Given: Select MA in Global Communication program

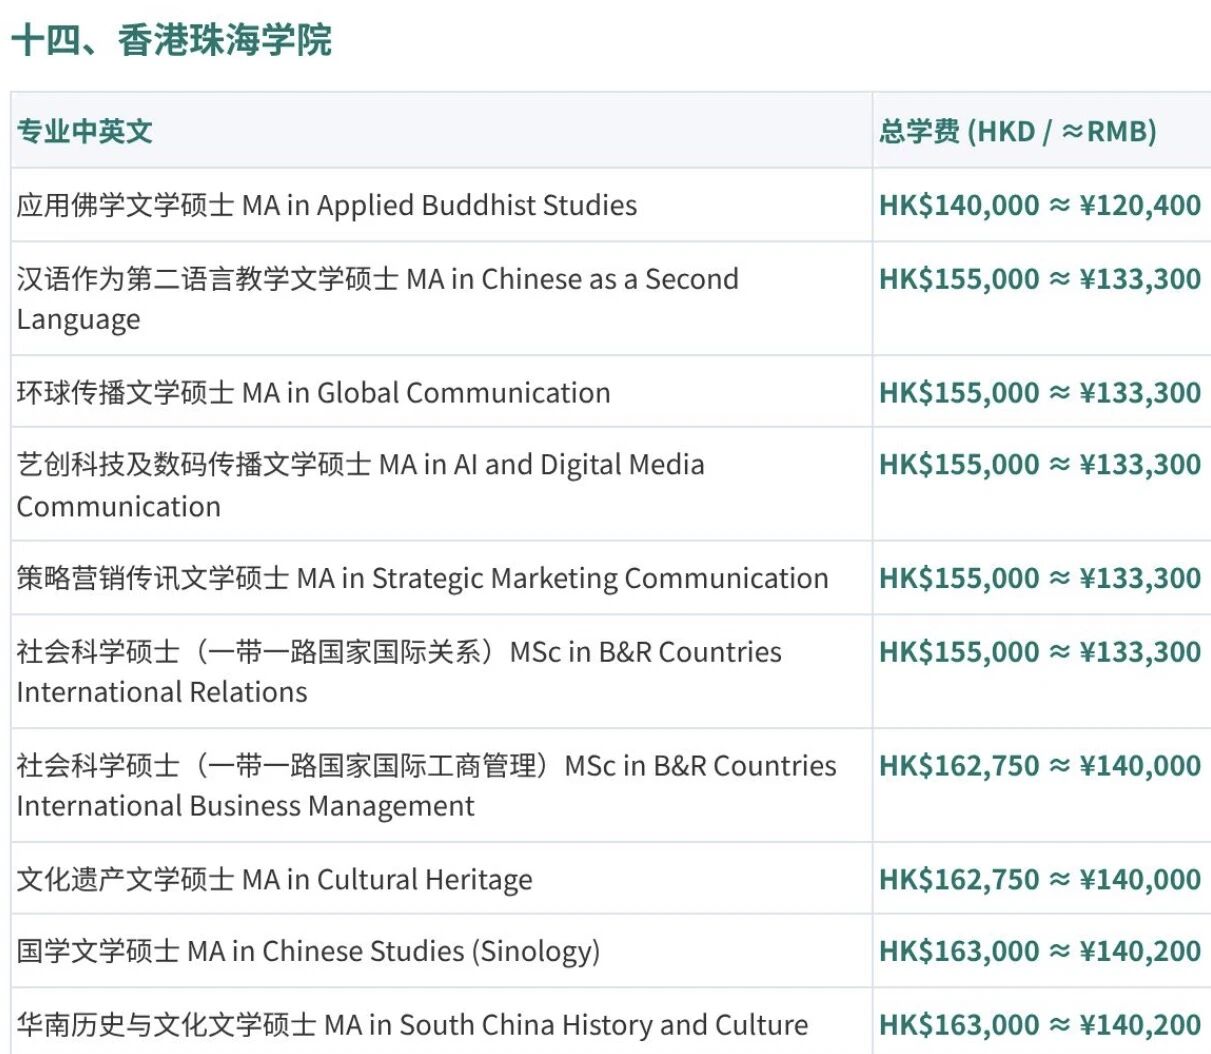Looking at the screenshot, I should pyautogui.click(x=314, y=392).
